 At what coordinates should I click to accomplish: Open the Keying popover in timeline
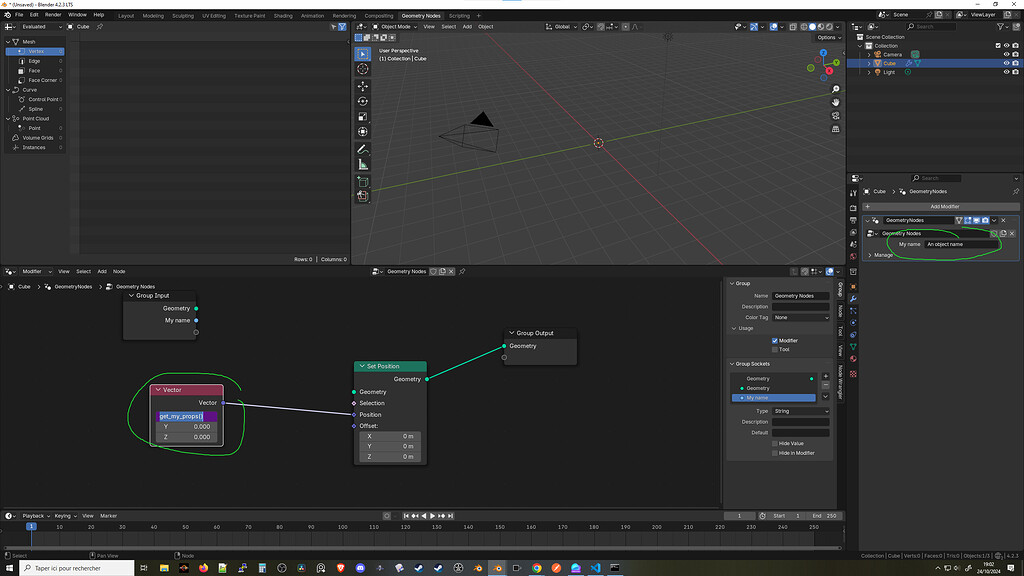click(65, 516)
